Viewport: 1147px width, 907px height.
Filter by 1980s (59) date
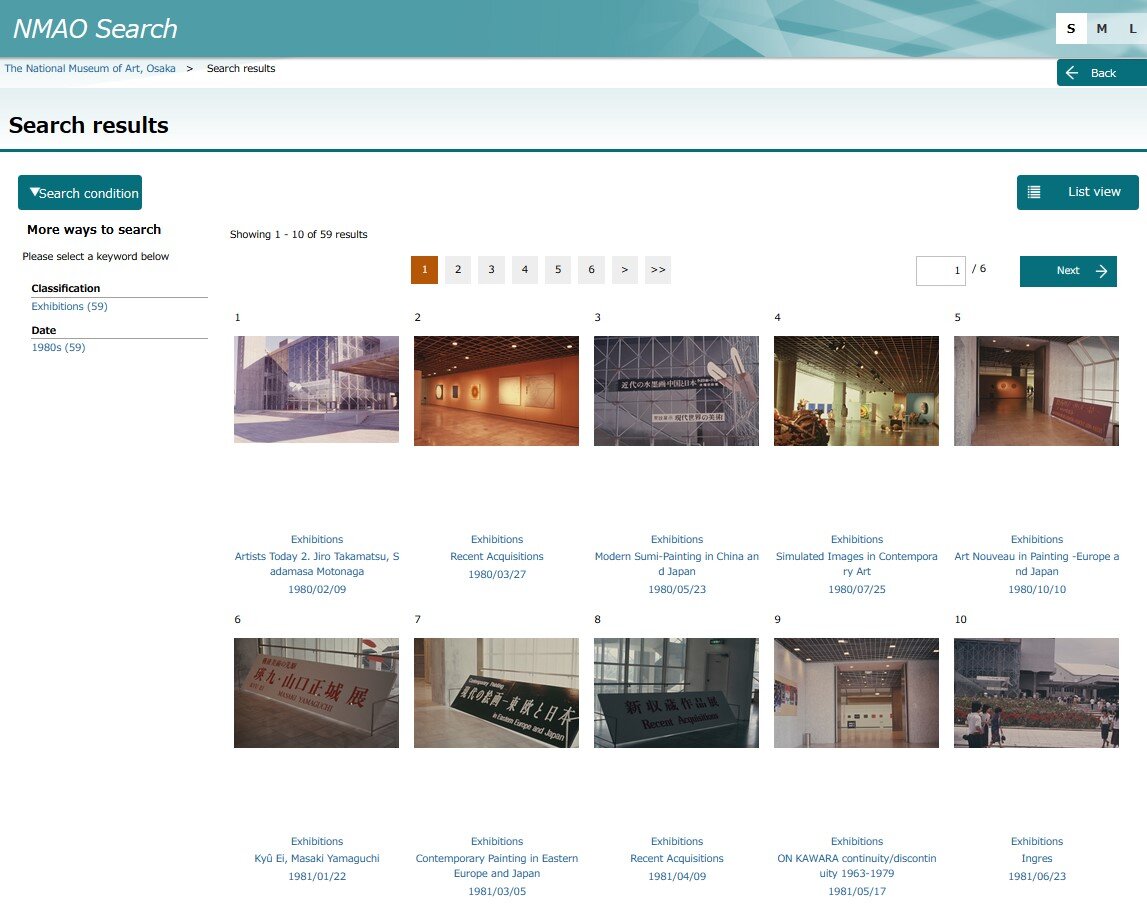[59, 347]
